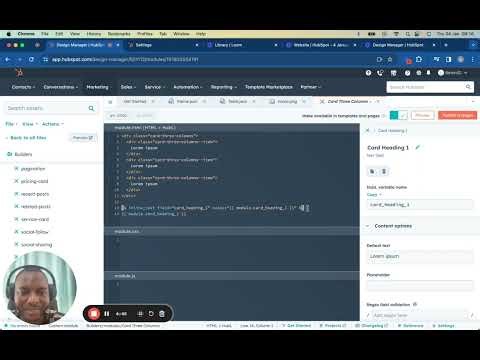The height and width of the screenshot is (360, 480).
Task: Open the notifications bell
Action: click(x=429, y=73)
